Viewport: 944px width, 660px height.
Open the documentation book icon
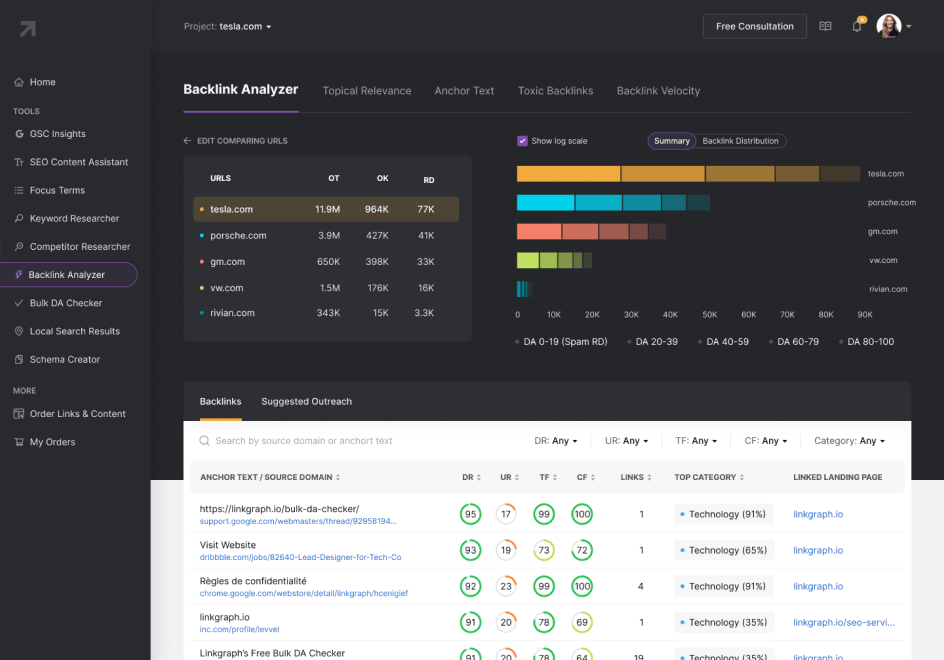click(x=825, y=26)
